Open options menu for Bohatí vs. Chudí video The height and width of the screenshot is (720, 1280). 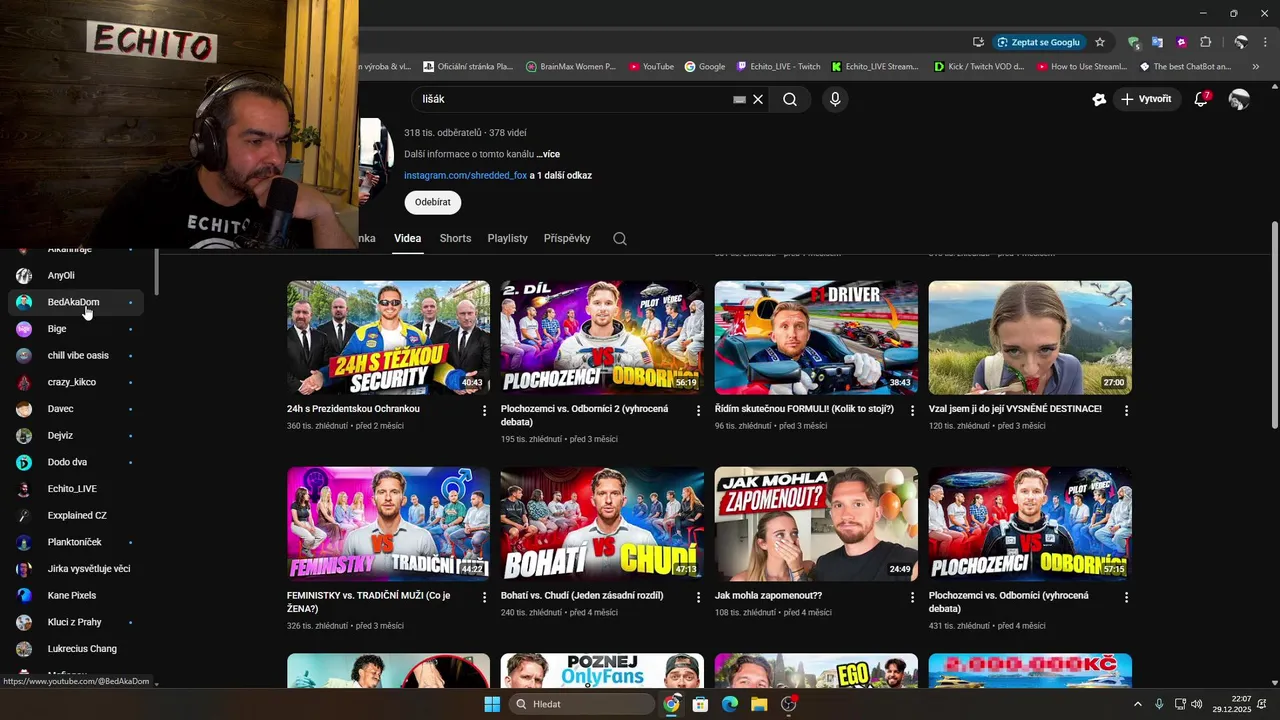(699, 597)
